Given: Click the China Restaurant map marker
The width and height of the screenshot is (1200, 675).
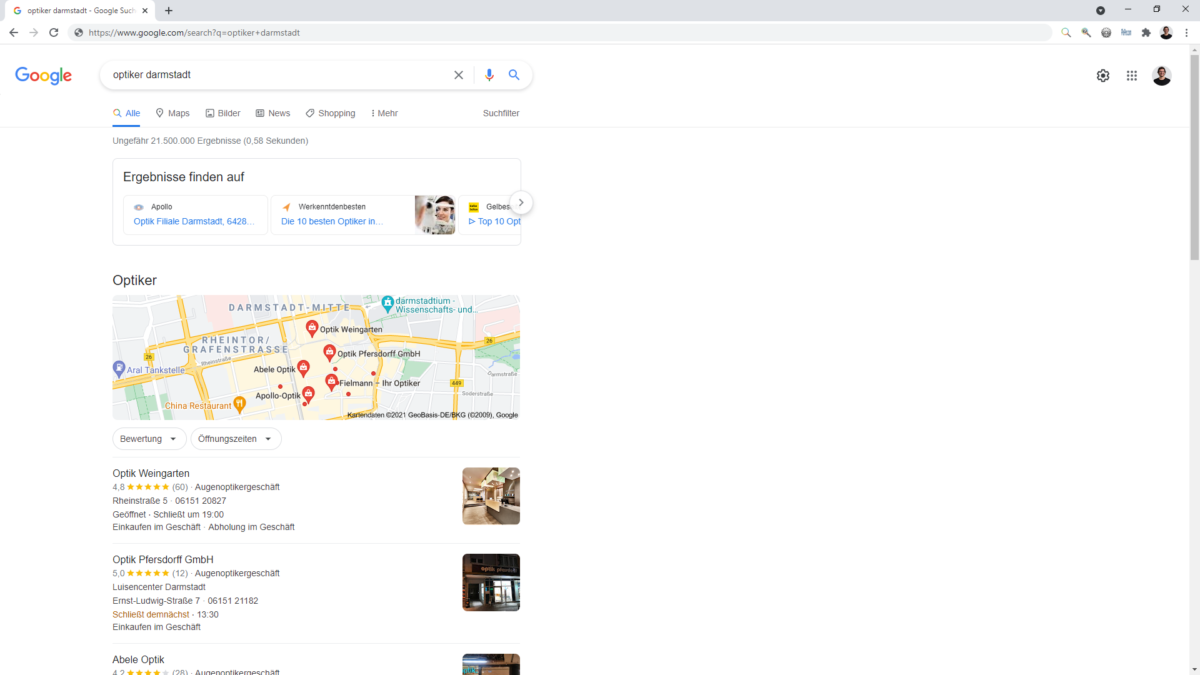Looking at the screenshot, I should pyautogui.click(x=239, y=404).
